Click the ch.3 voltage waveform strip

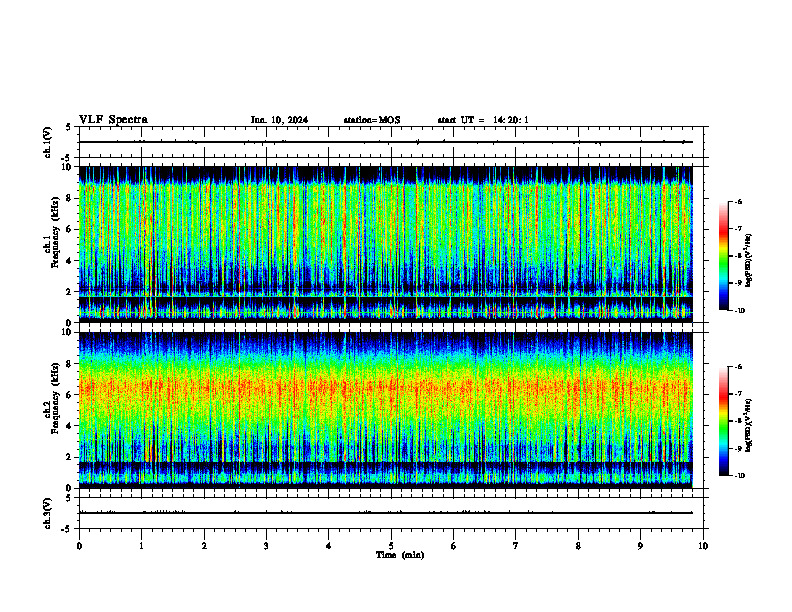[391, 513]
